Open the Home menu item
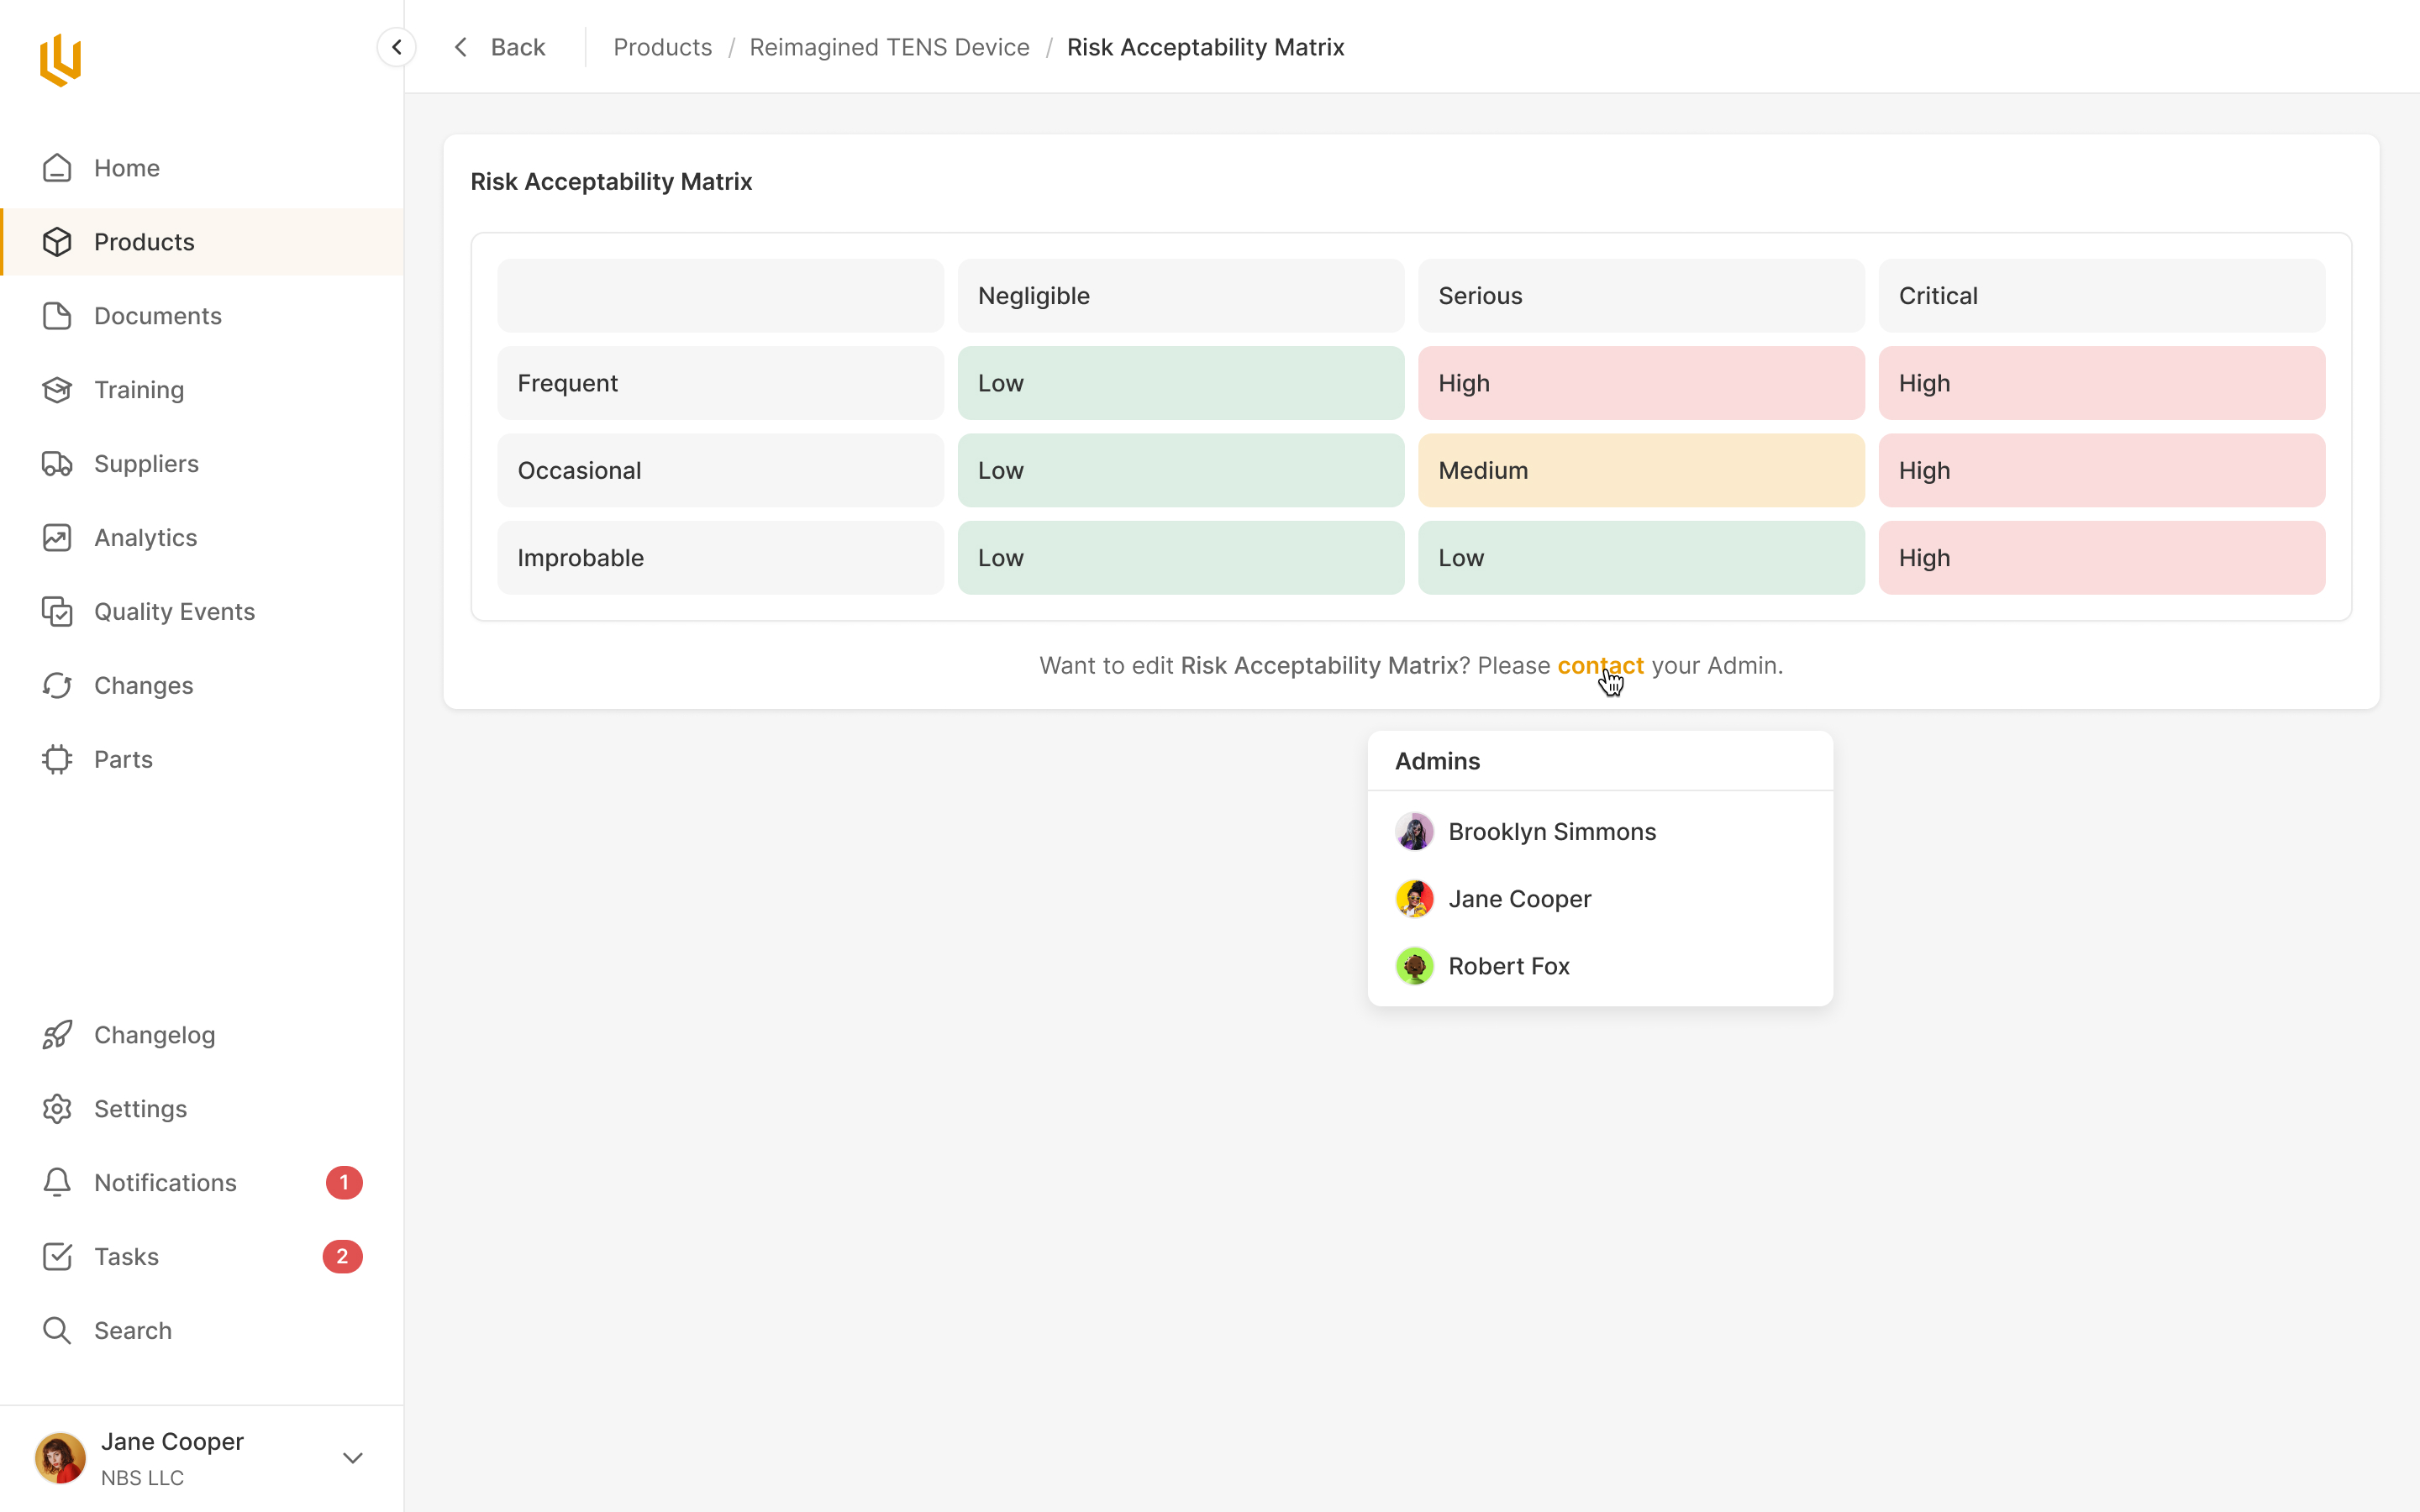 tap(202, 168)
